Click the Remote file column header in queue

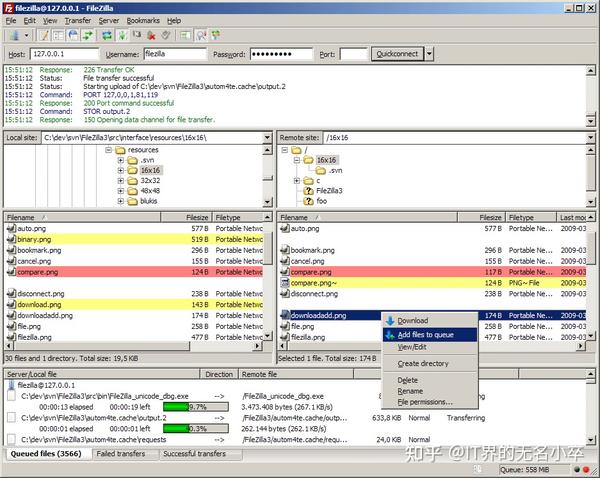point(296,374)
